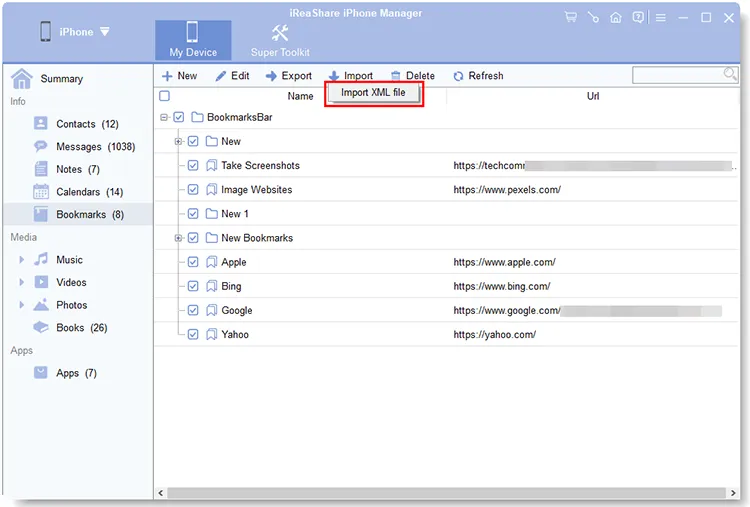Image resolution: width=750 pixels, height=507 pixels.
Task: Click the iPhone device icon
Action: 45,32
